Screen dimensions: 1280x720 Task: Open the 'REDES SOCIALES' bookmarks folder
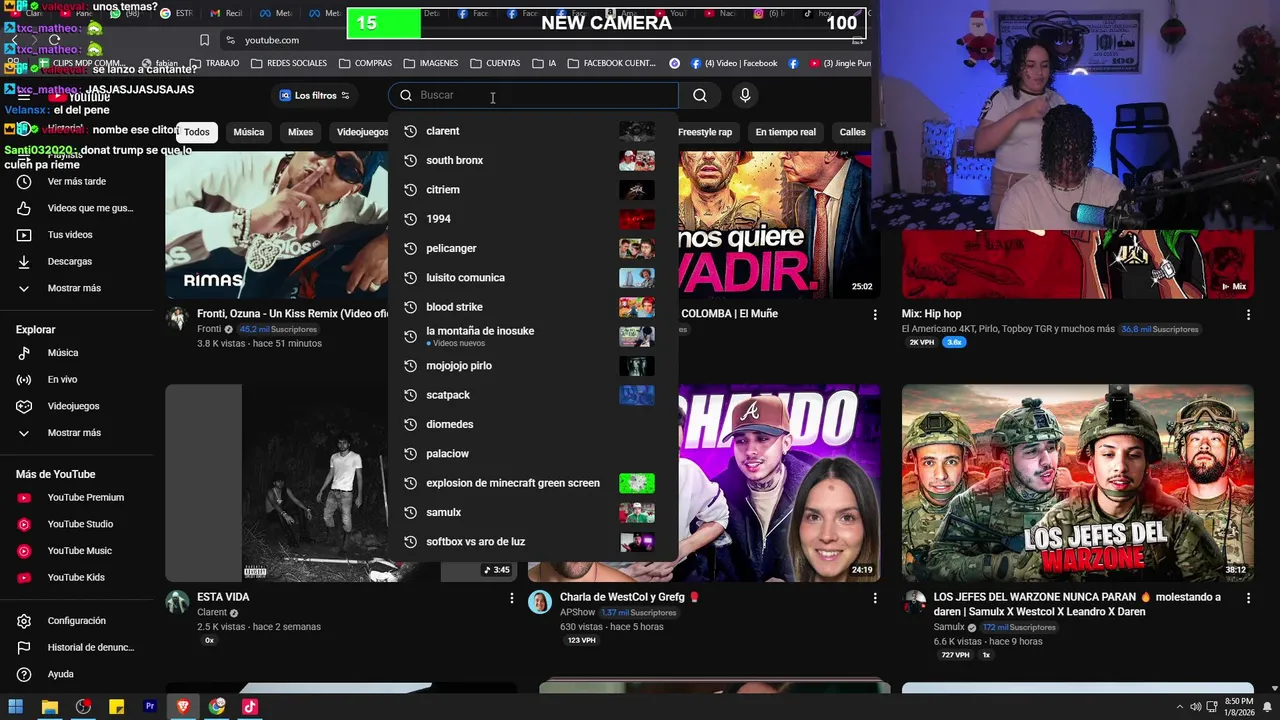pyautogui.click(x=288, y=63)
